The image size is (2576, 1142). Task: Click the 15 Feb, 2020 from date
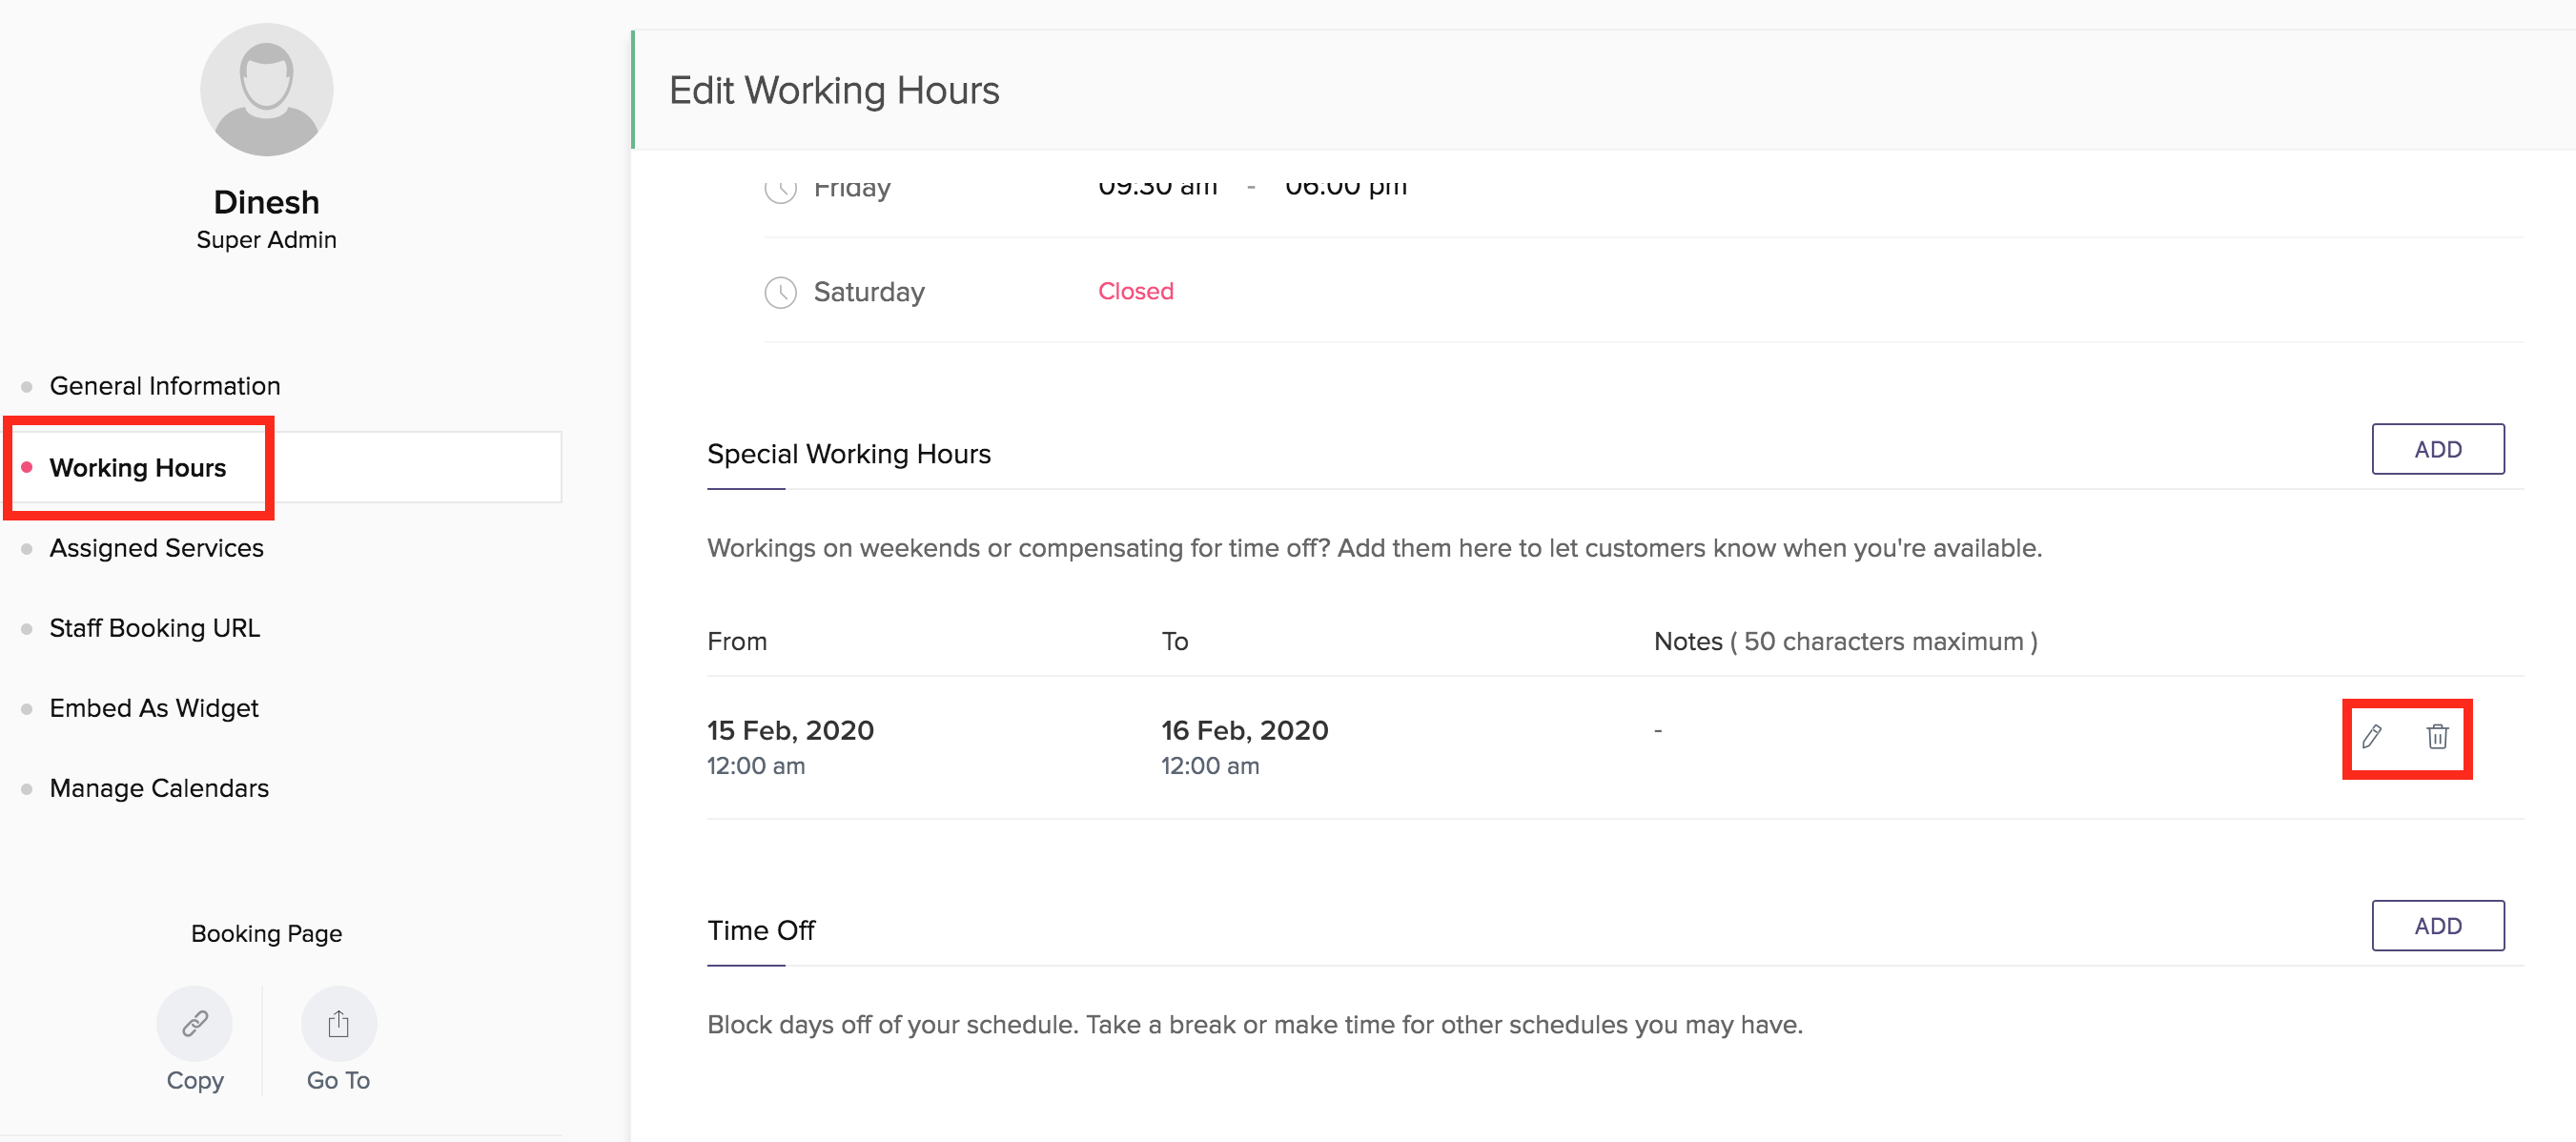click(x=790, y=730)
